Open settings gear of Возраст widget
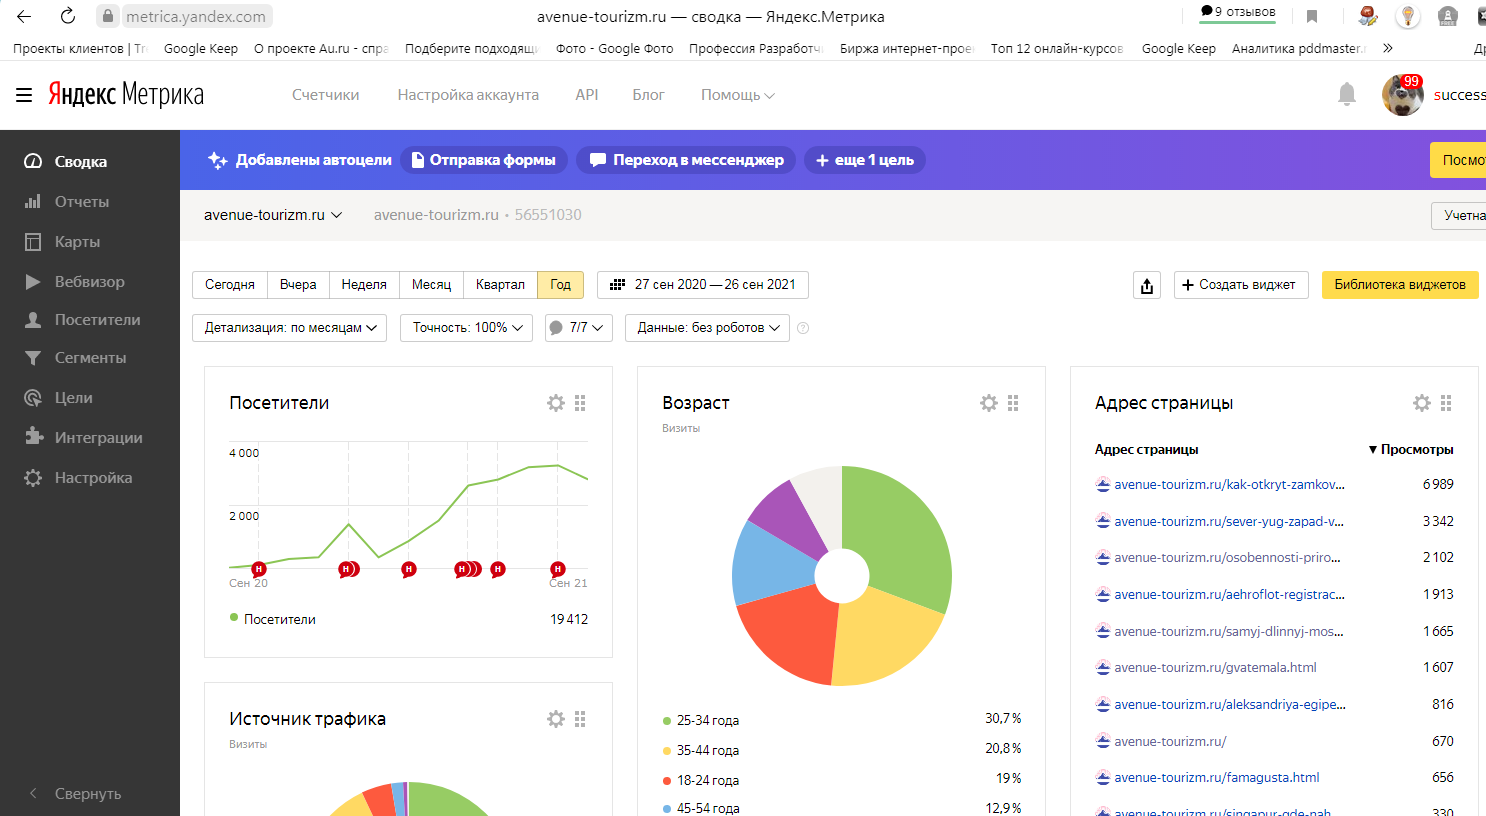 [x=989, y=403]
